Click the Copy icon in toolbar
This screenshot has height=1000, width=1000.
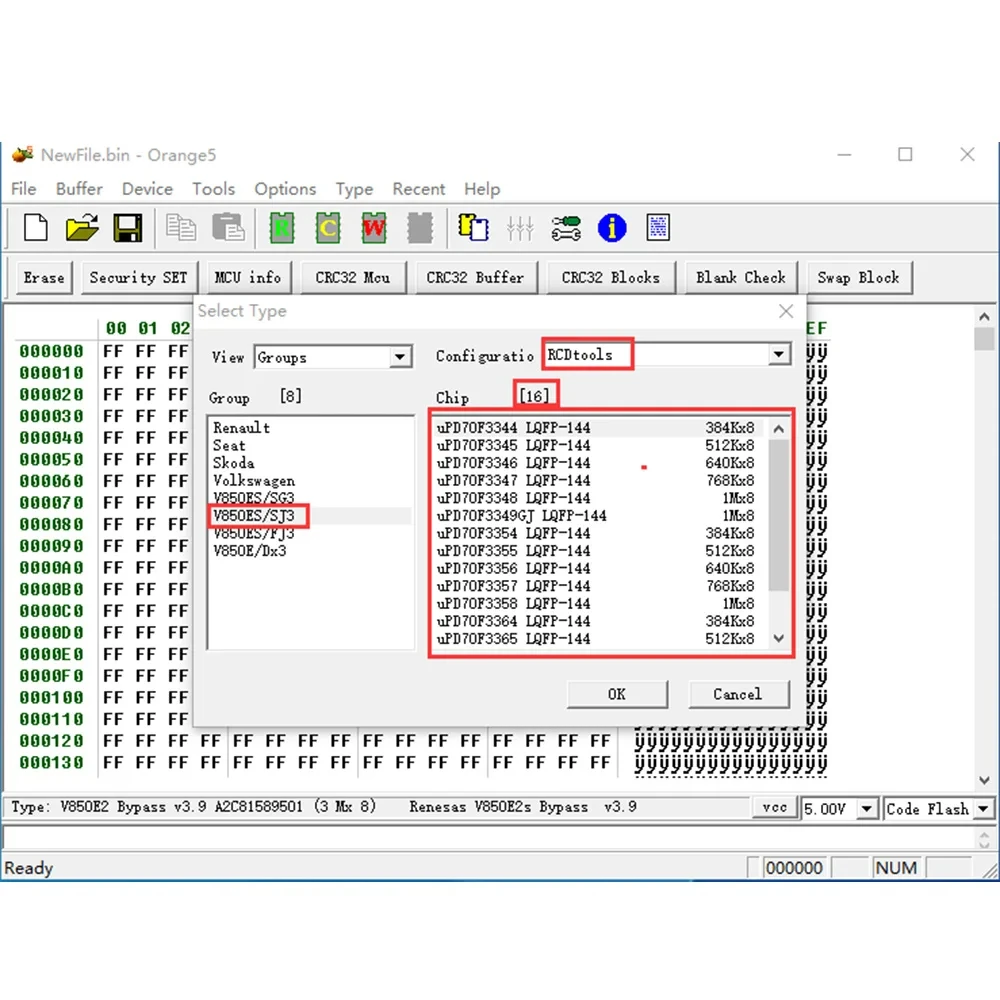click(x=181, y=228)
